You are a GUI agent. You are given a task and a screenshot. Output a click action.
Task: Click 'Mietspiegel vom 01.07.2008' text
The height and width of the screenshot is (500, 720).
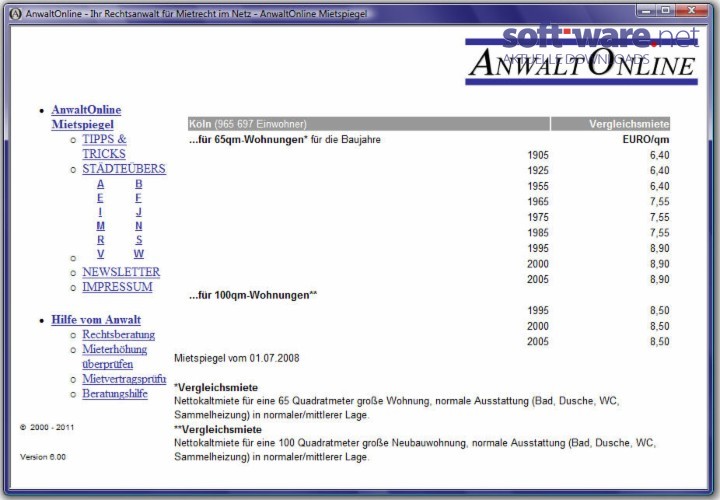click(236, 358)
